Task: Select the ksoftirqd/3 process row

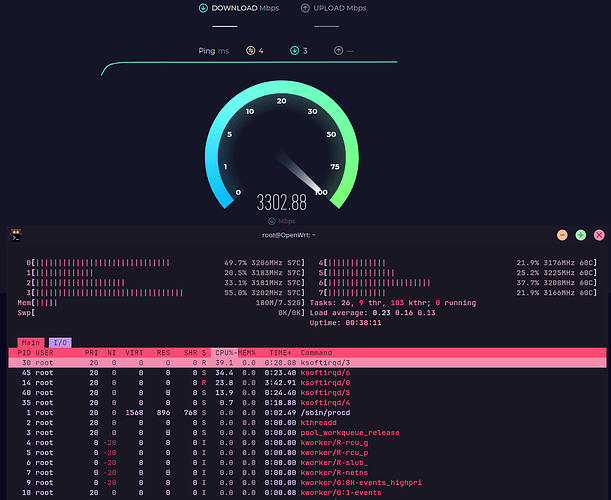Action: coord(307,363)
